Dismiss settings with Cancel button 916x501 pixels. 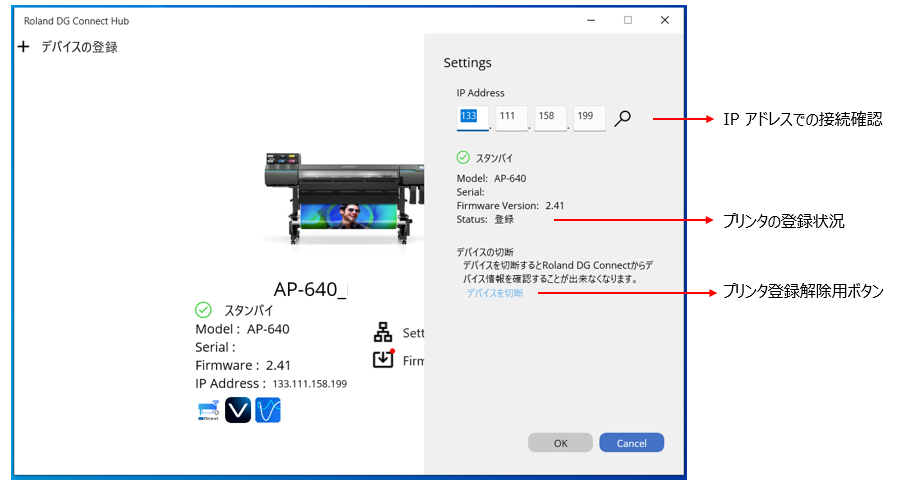pos(632,443)
